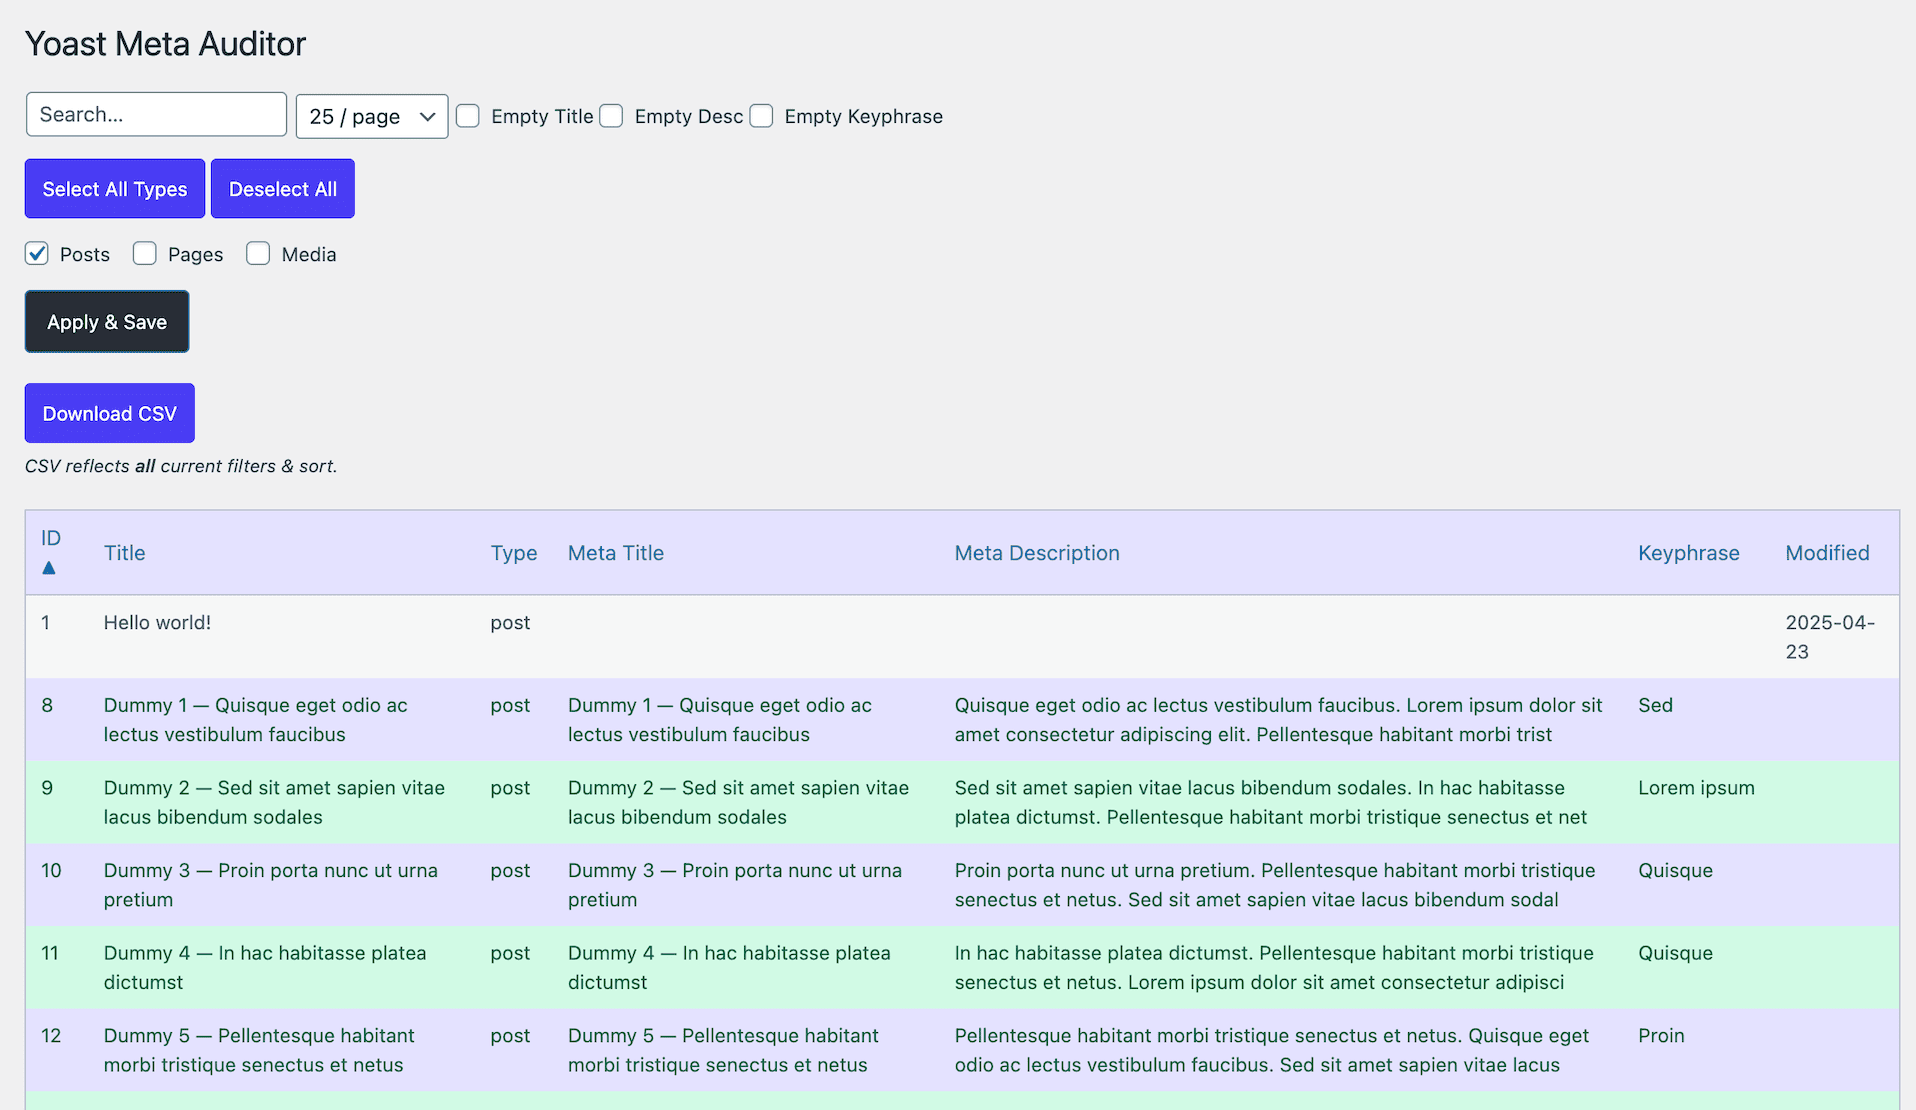Enable the Empty Keyphrase filter checkbox

point(762,116)
